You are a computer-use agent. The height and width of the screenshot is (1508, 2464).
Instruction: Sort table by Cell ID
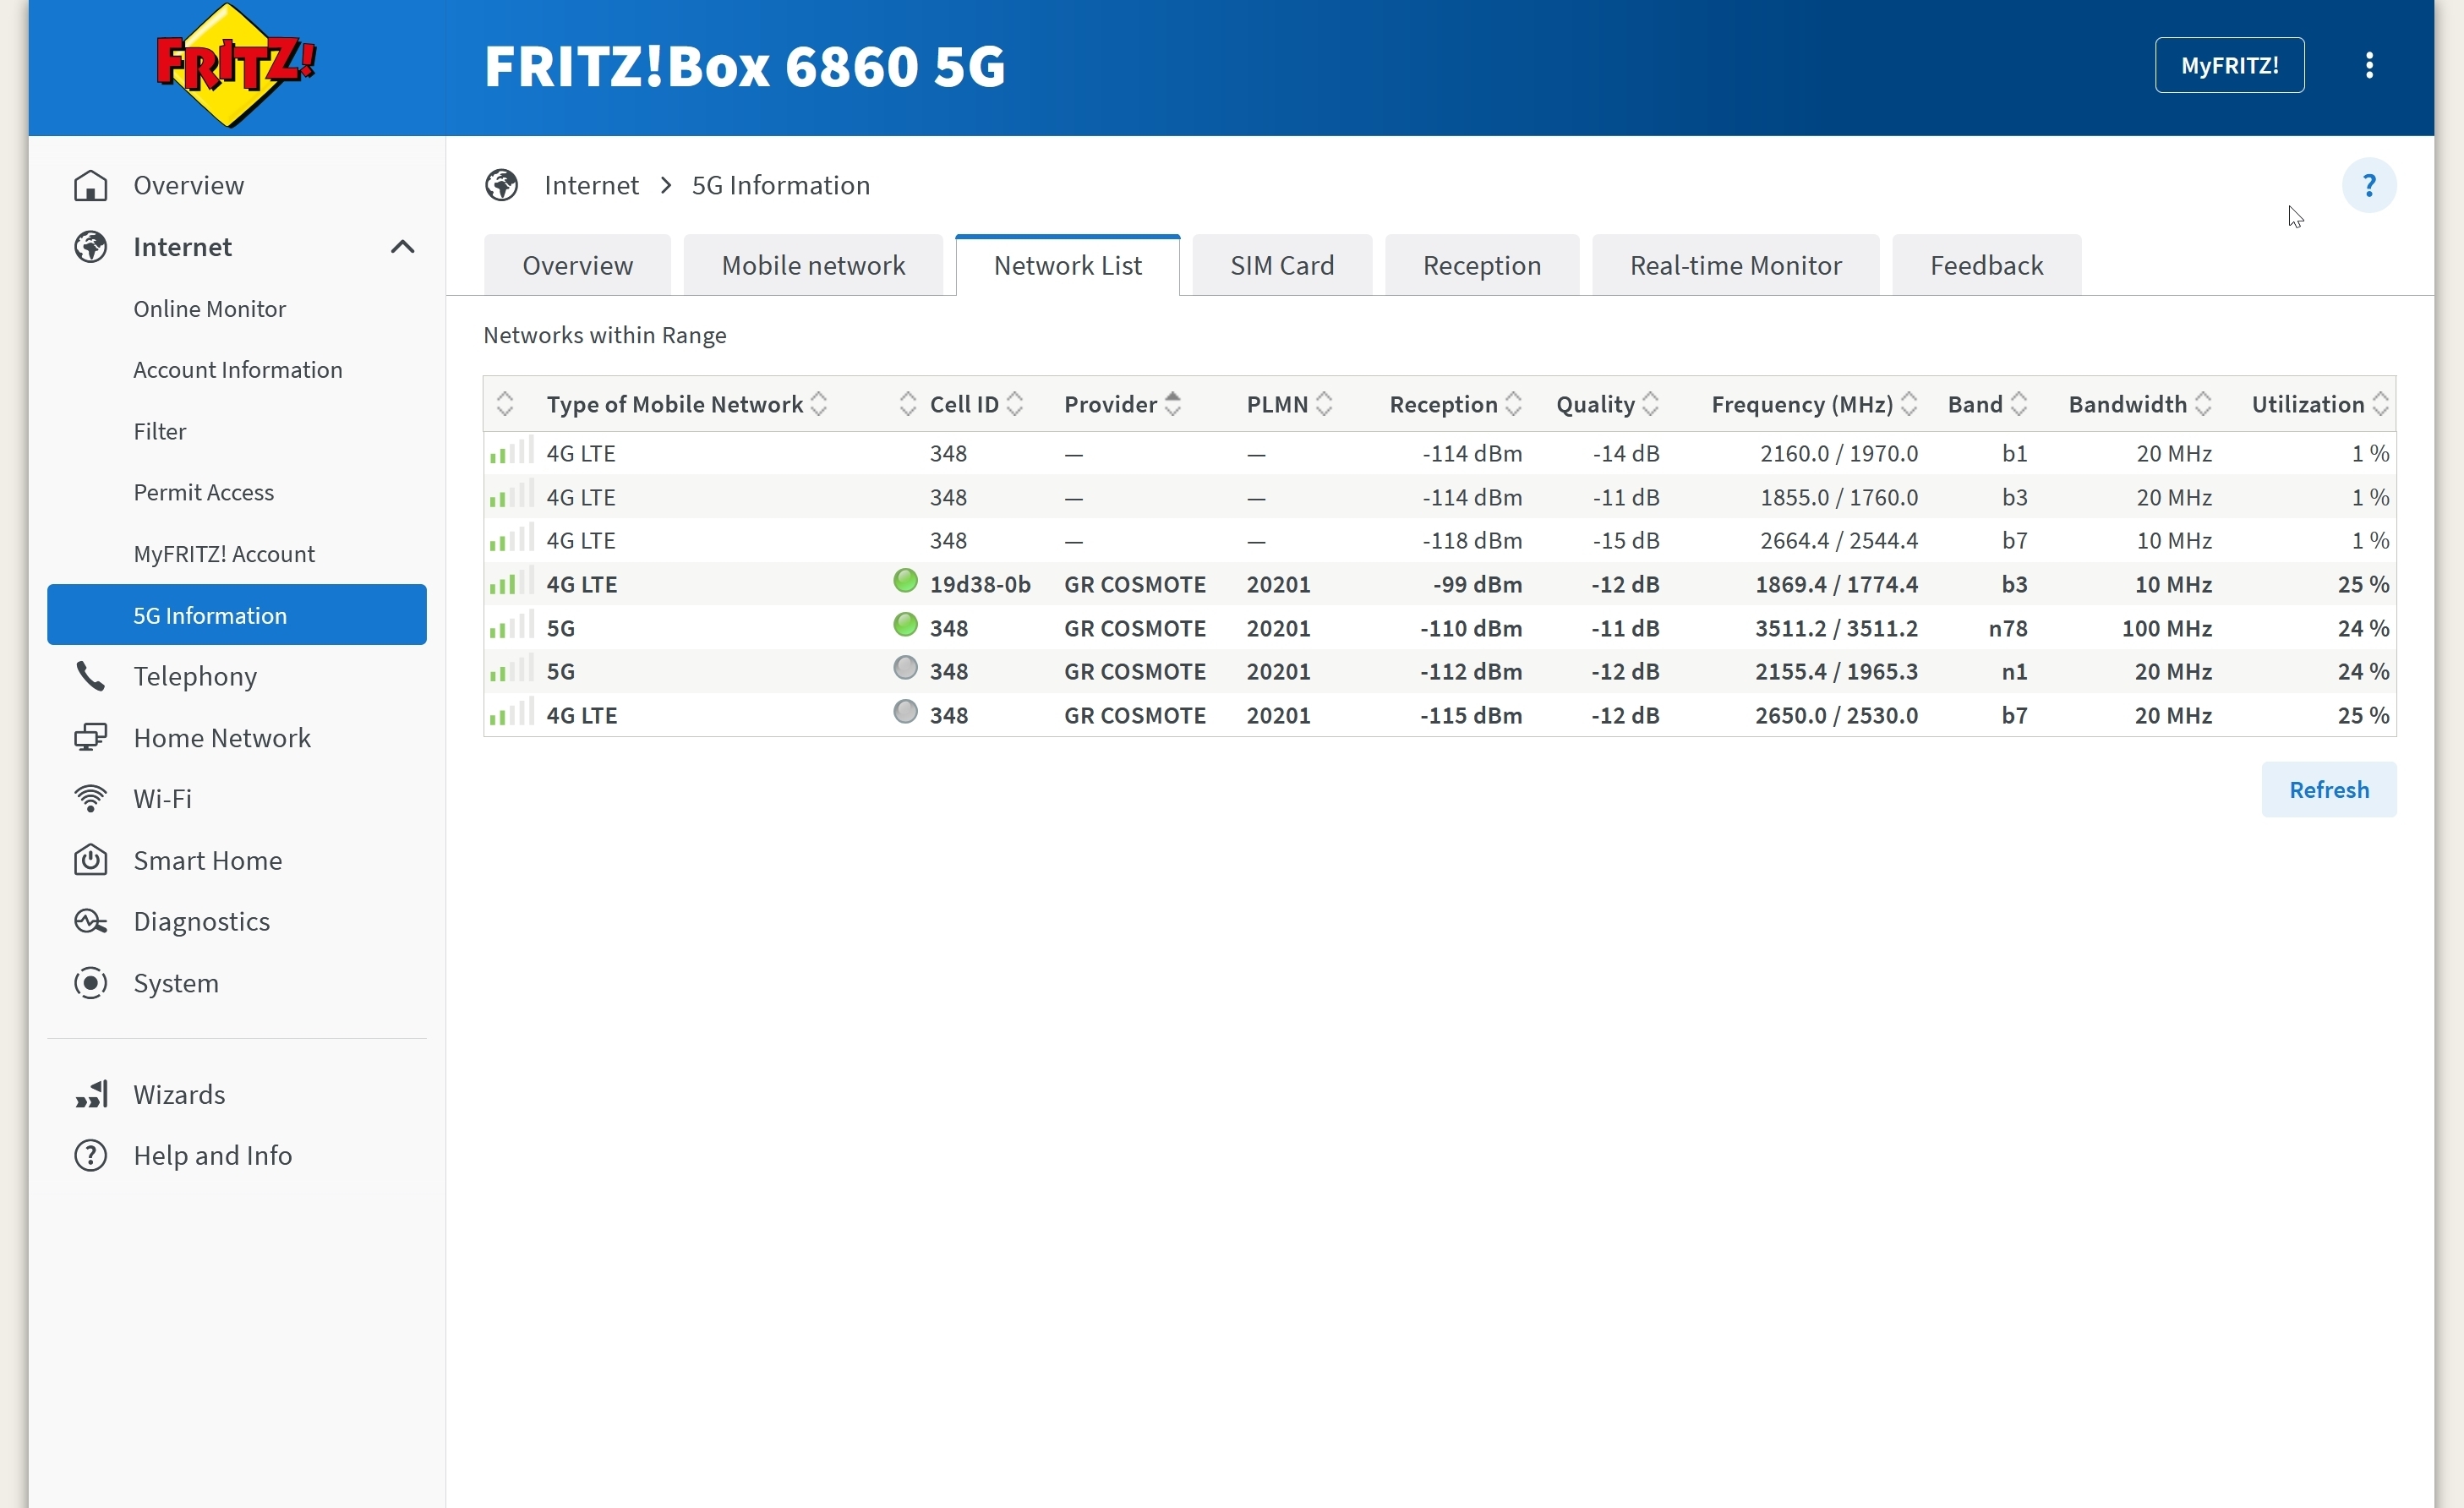(x=976, y=404)
